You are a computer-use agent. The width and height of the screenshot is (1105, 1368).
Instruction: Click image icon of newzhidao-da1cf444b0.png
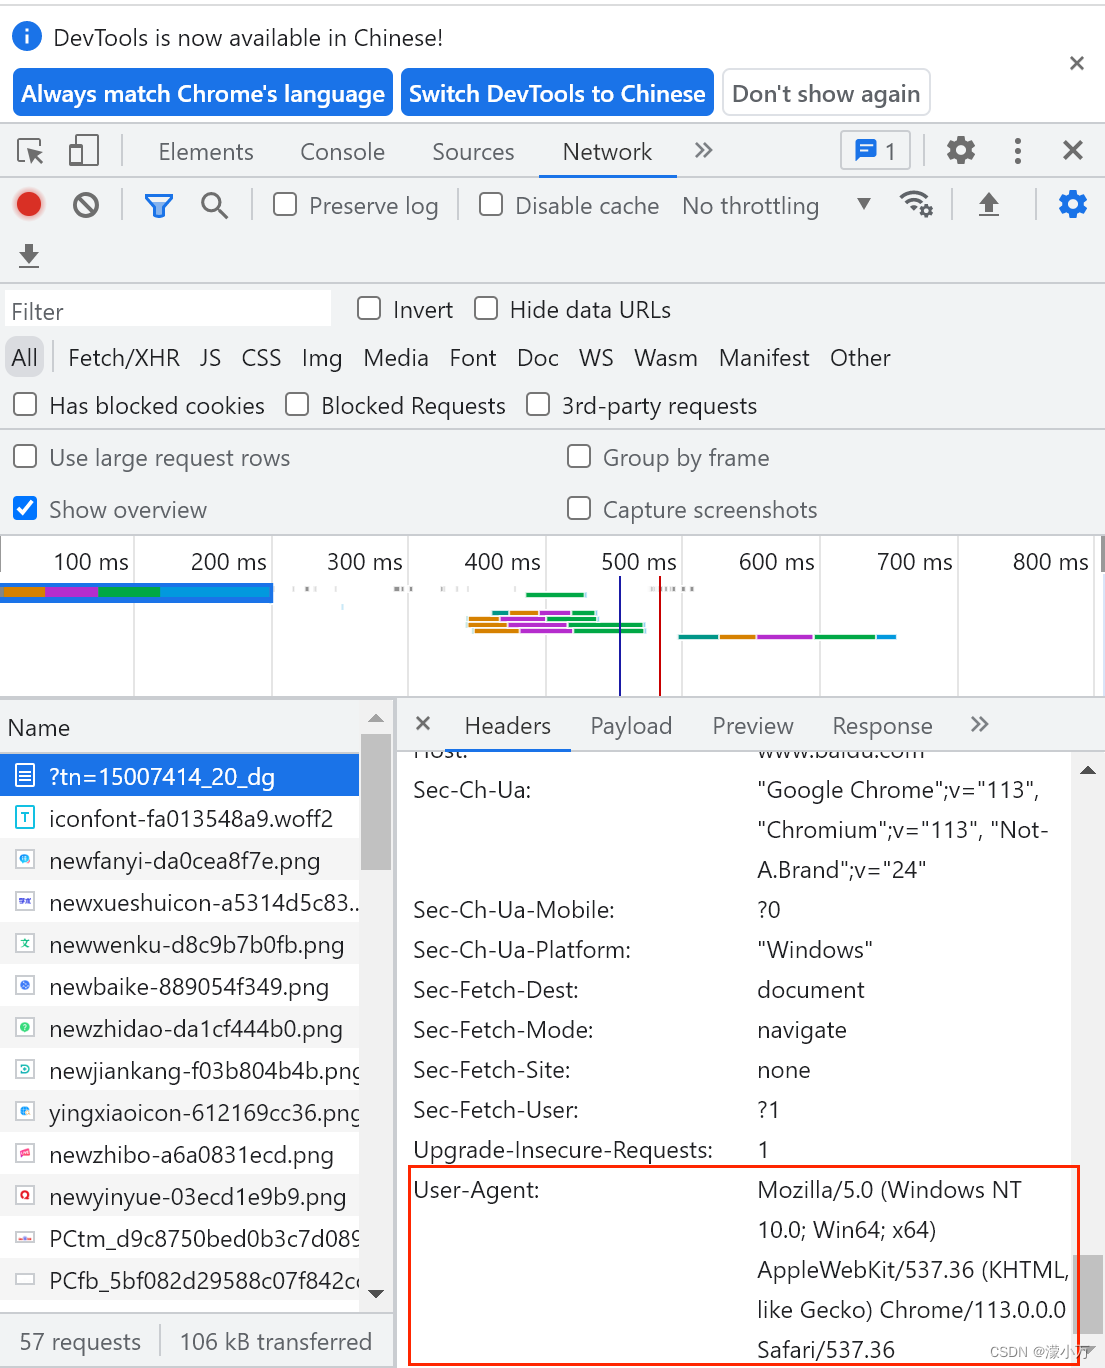(x=25, y=1028)
